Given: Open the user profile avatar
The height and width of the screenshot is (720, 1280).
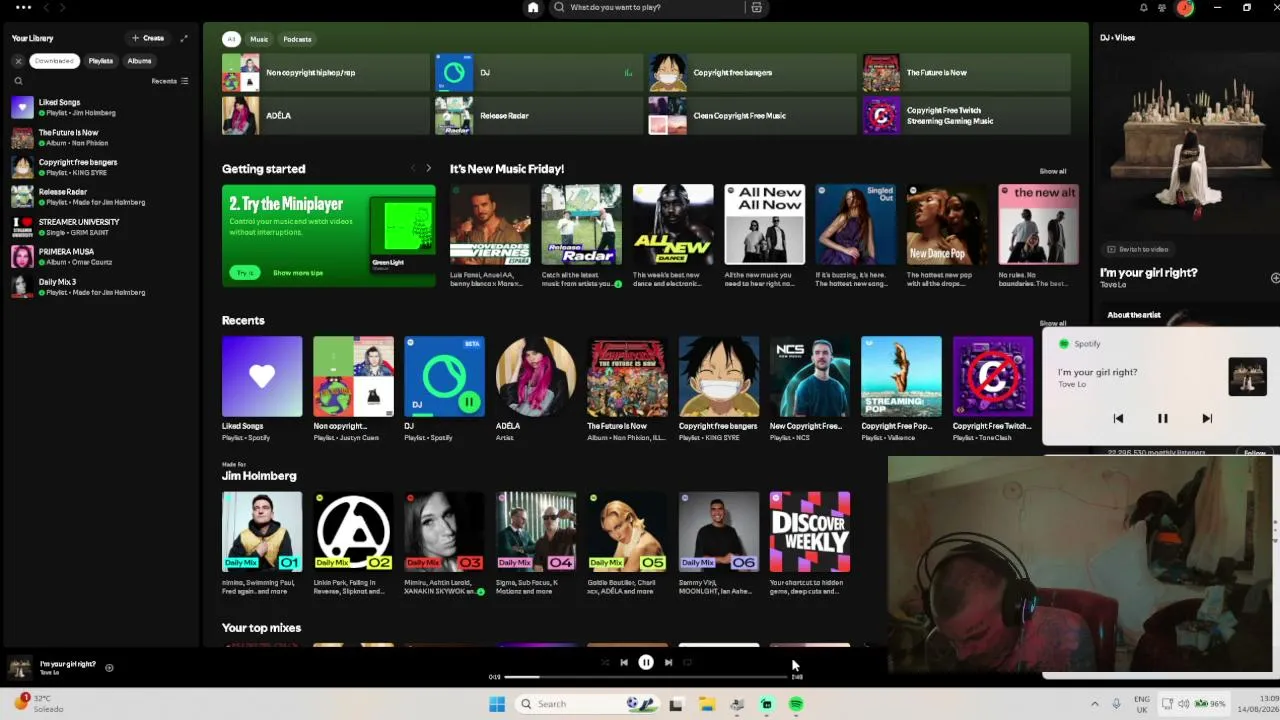Looking at the screenshot, I should coord(1185,8).
